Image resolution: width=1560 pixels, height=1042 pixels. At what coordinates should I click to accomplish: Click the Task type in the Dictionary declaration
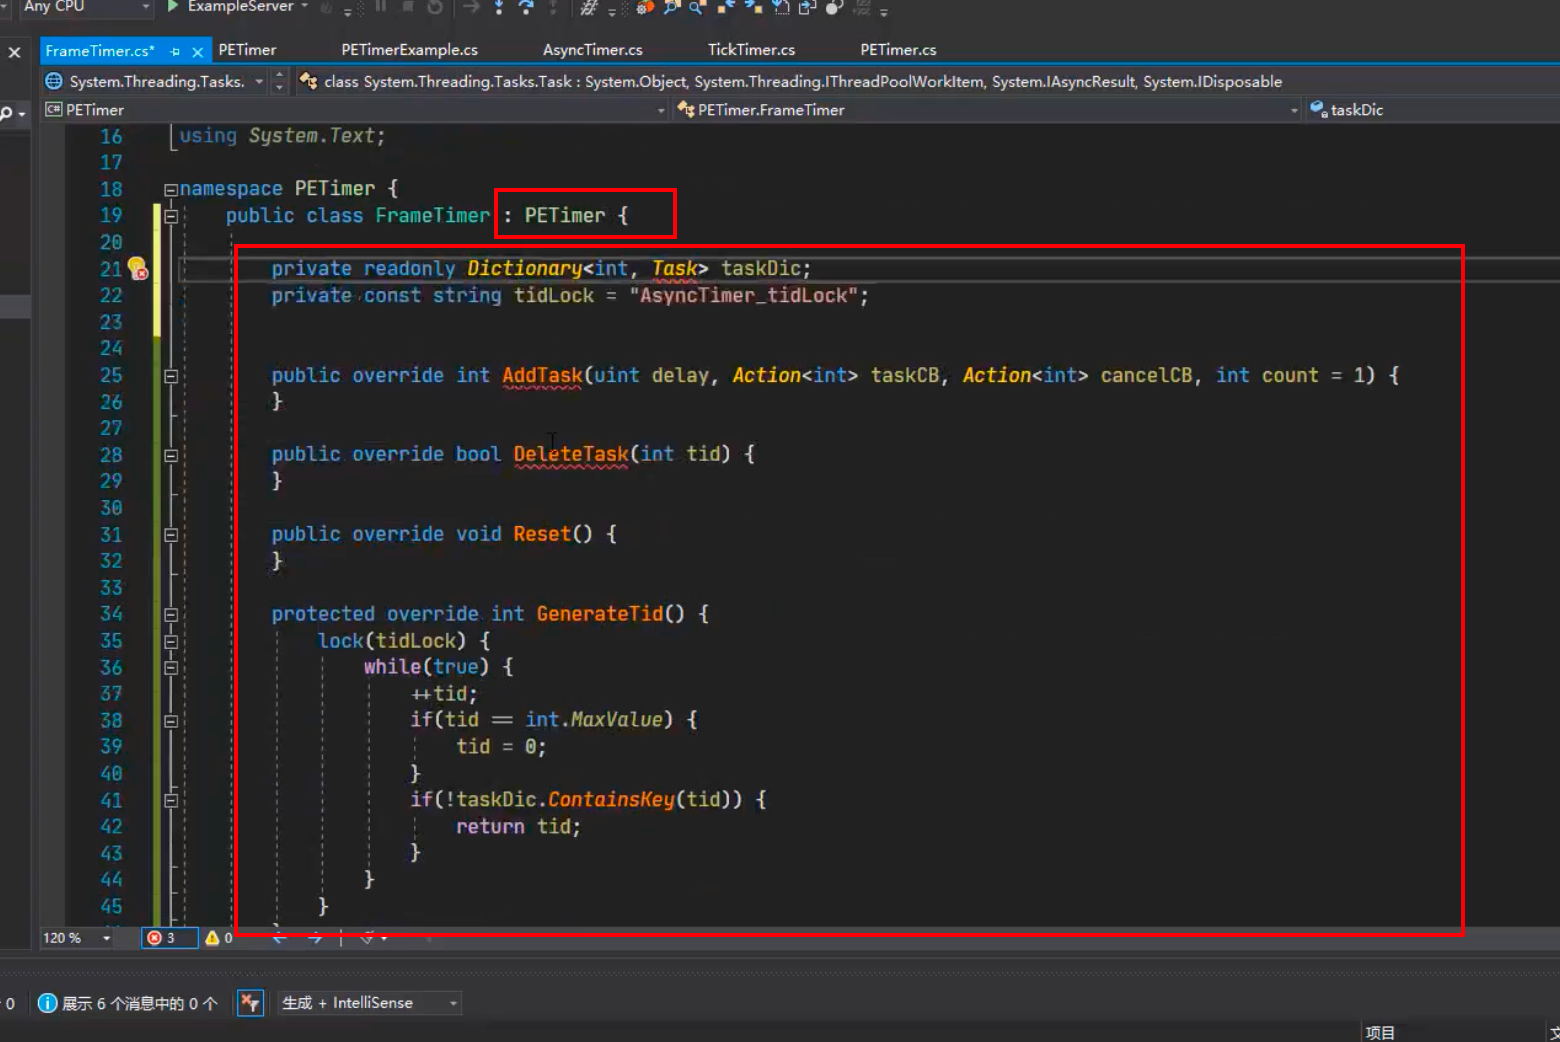pos(675,268)
